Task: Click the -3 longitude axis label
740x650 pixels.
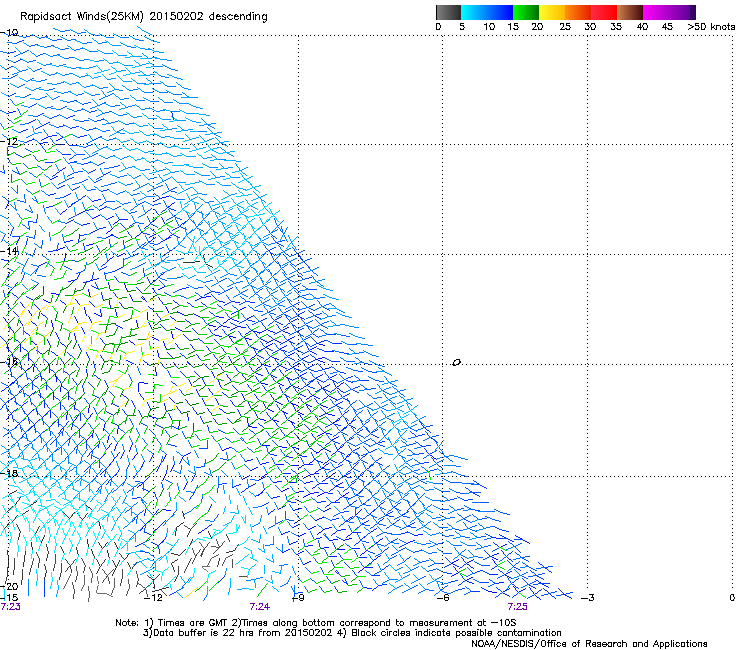Action: (x=588, y=598)
